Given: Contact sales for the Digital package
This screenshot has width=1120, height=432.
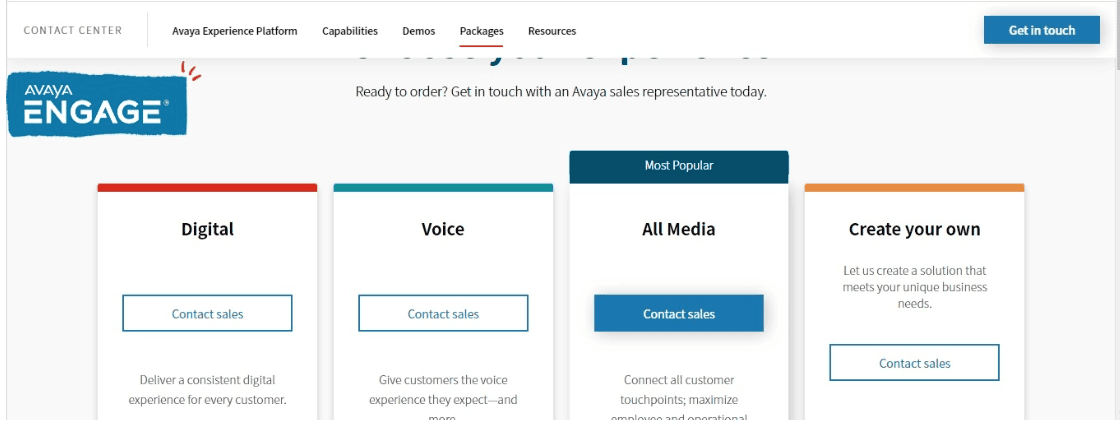Looking at the screenshot, I should [207, 313].
